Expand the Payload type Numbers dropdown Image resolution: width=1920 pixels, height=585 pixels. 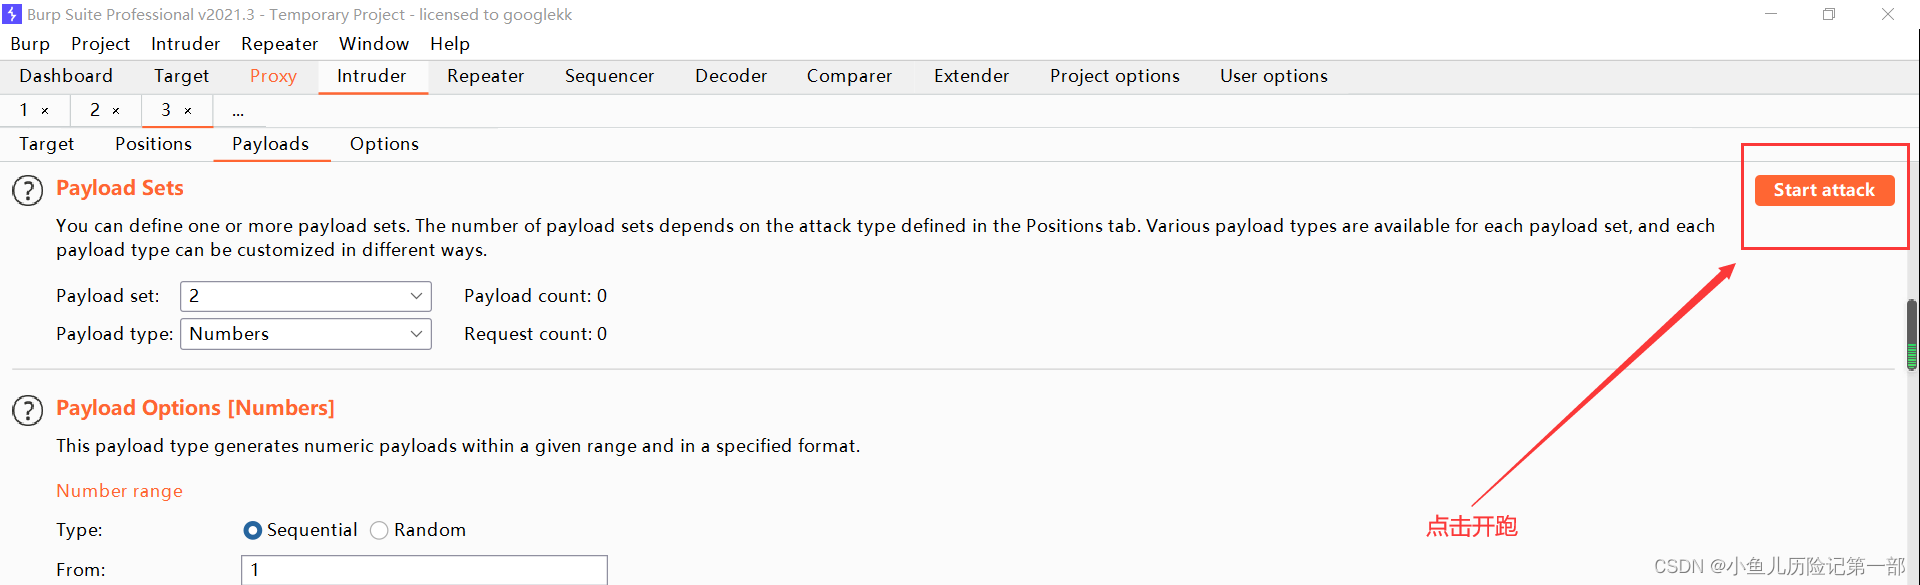306,334
